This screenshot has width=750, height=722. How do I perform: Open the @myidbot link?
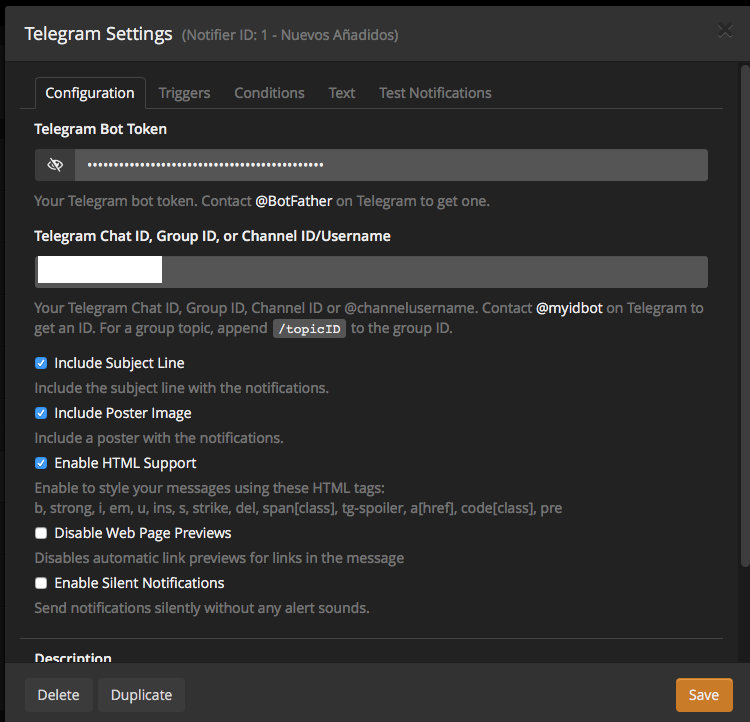click(569, 308)
